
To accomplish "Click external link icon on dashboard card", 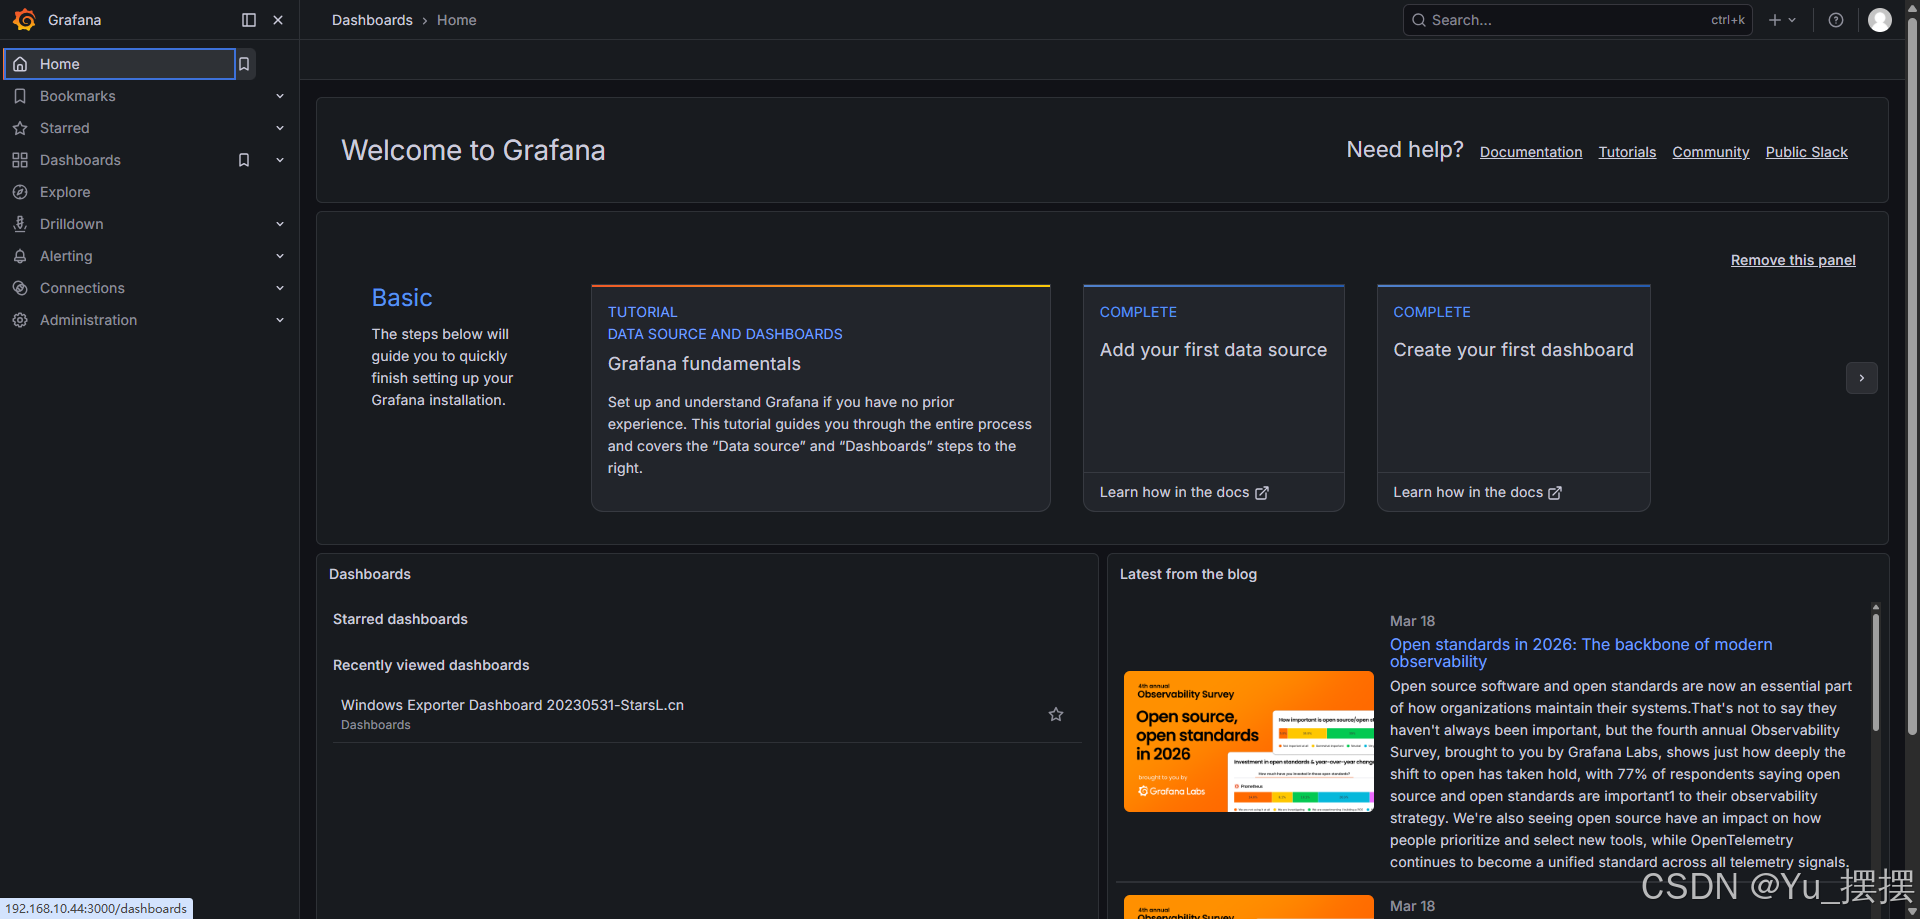I will (1555, 493).
